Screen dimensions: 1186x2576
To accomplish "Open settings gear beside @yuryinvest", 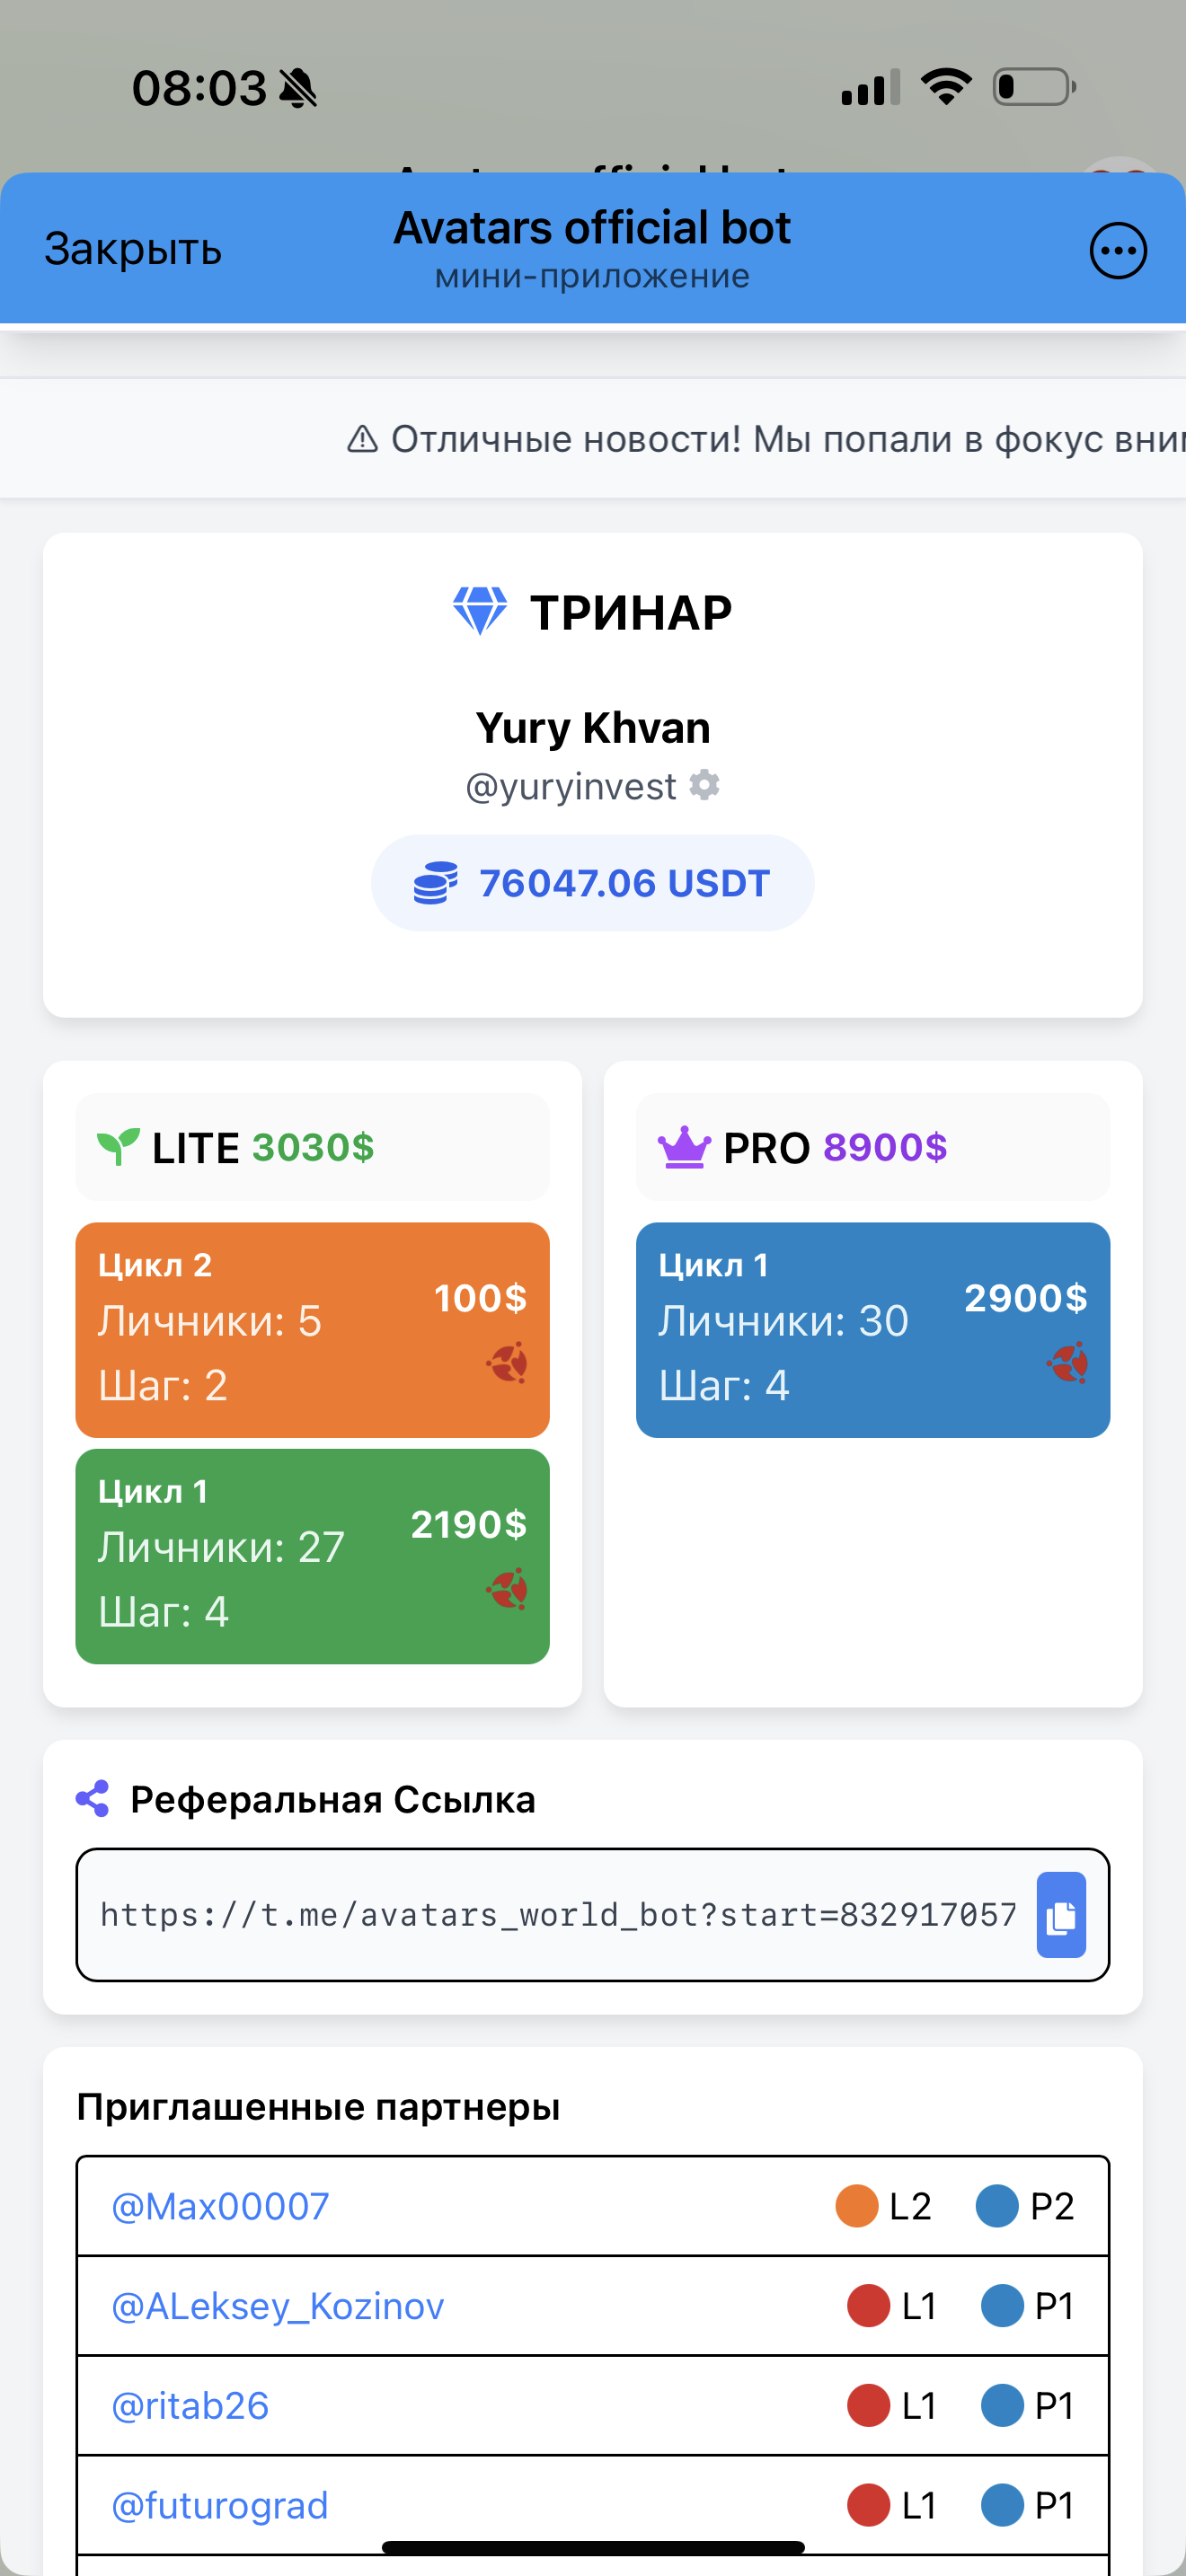I will [704, 785].
